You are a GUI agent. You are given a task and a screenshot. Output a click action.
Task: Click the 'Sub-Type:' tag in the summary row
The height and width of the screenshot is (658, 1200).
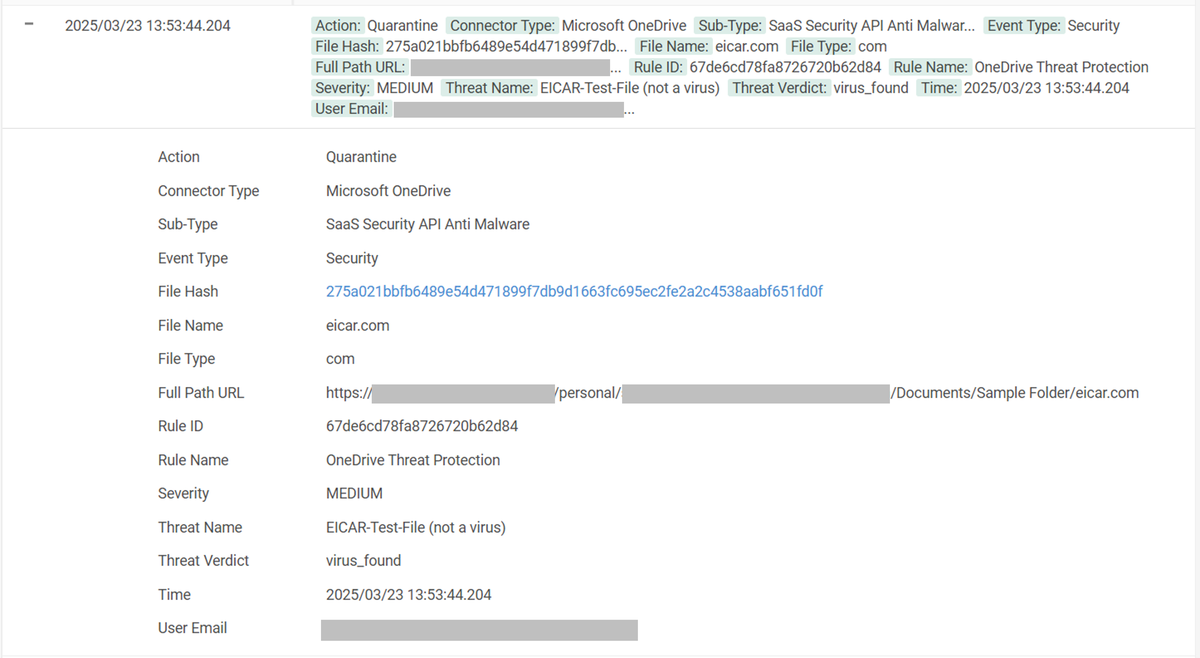pos(730,26)
